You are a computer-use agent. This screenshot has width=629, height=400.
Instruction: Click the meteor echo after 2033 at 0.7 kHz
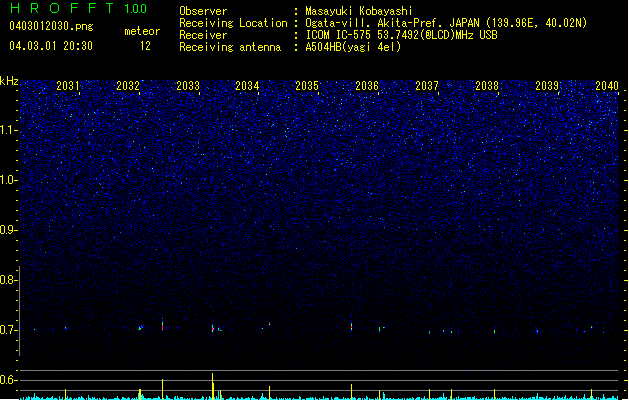pos(213,328)
